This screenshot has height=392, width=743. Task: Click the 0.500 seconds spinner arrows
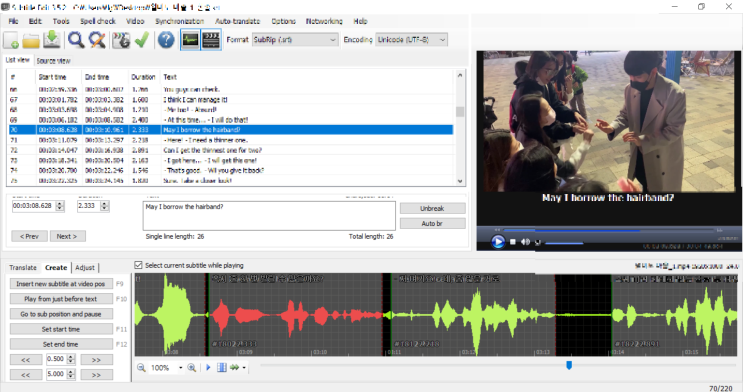(x=71, y=359)
